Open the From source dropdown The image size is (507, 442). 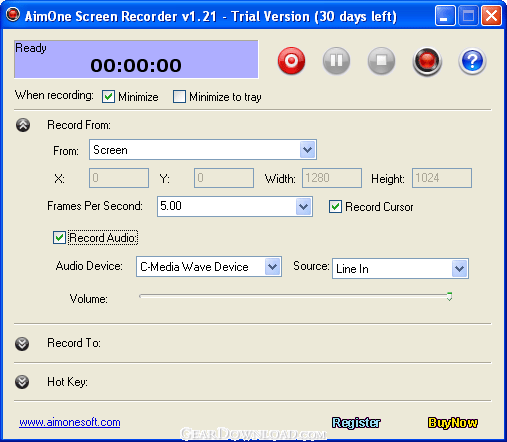tap(307, 150)
